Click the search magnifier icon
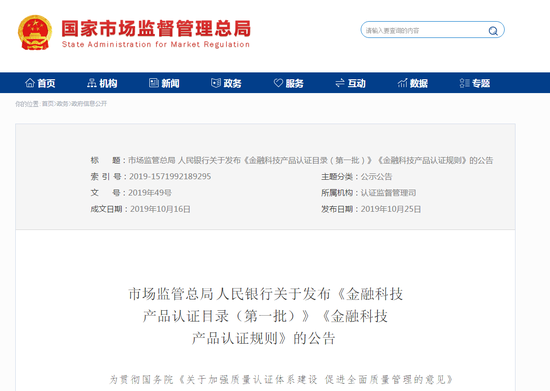This screenshot has height=391, width=550. 493,31
